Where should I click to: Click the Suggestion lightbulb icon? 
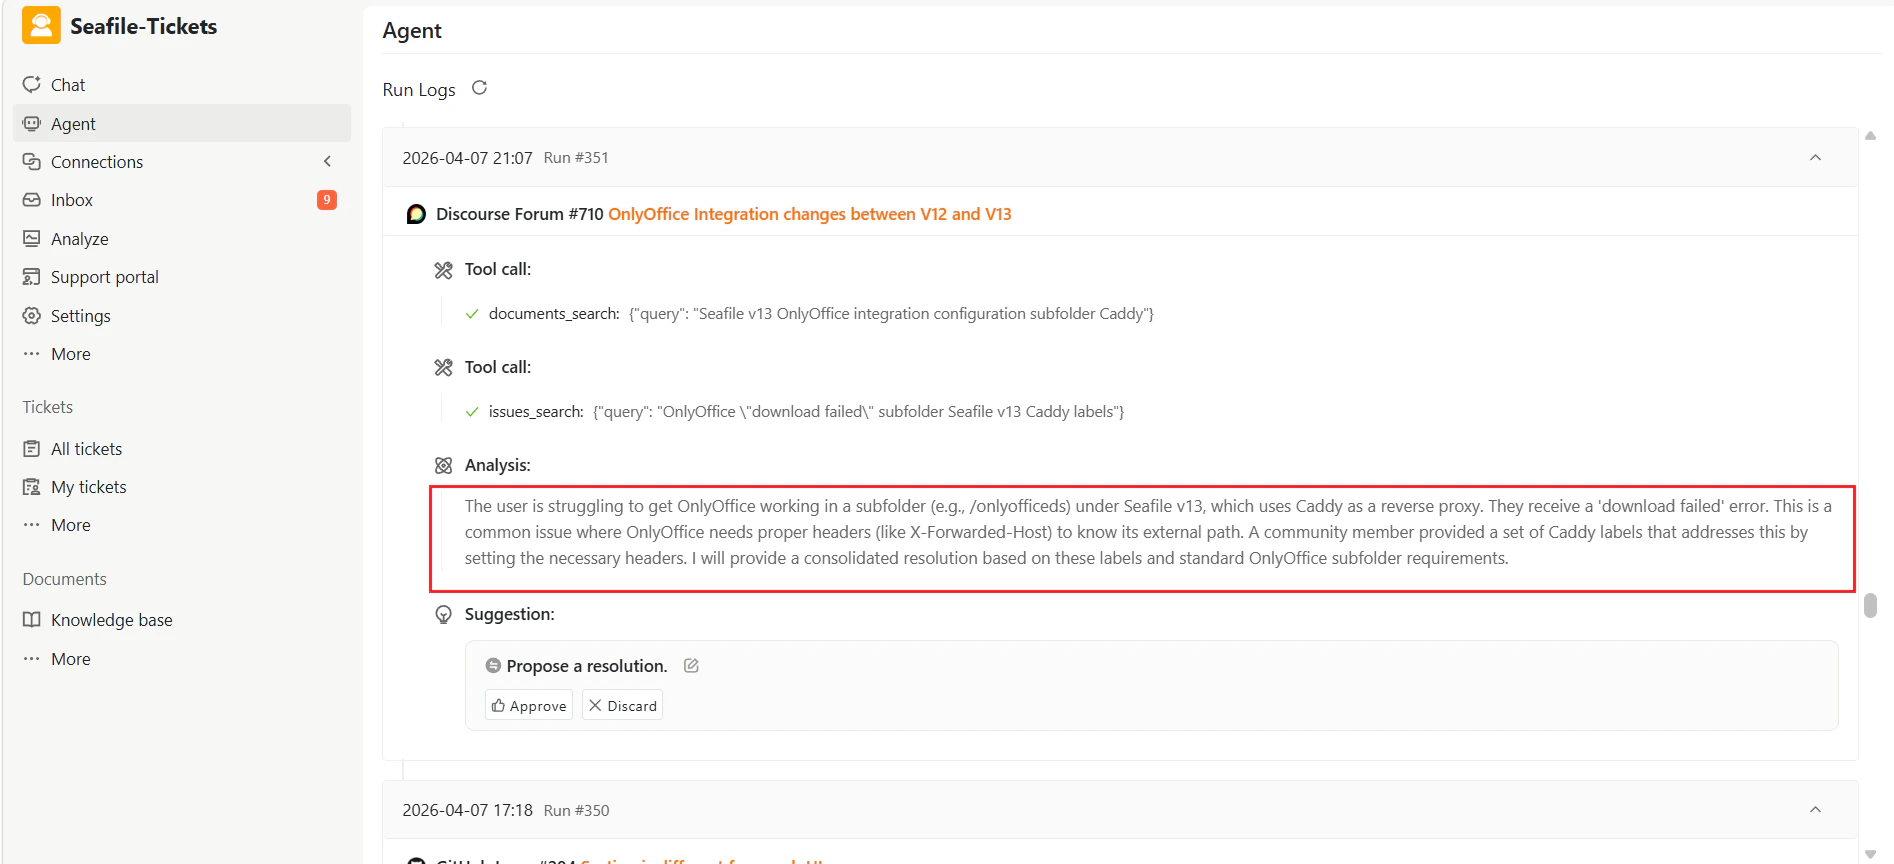point(444,614)
